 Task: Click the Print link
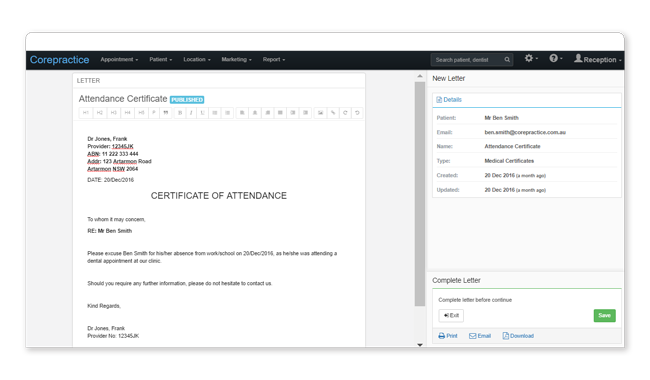[x=448, y=336]
